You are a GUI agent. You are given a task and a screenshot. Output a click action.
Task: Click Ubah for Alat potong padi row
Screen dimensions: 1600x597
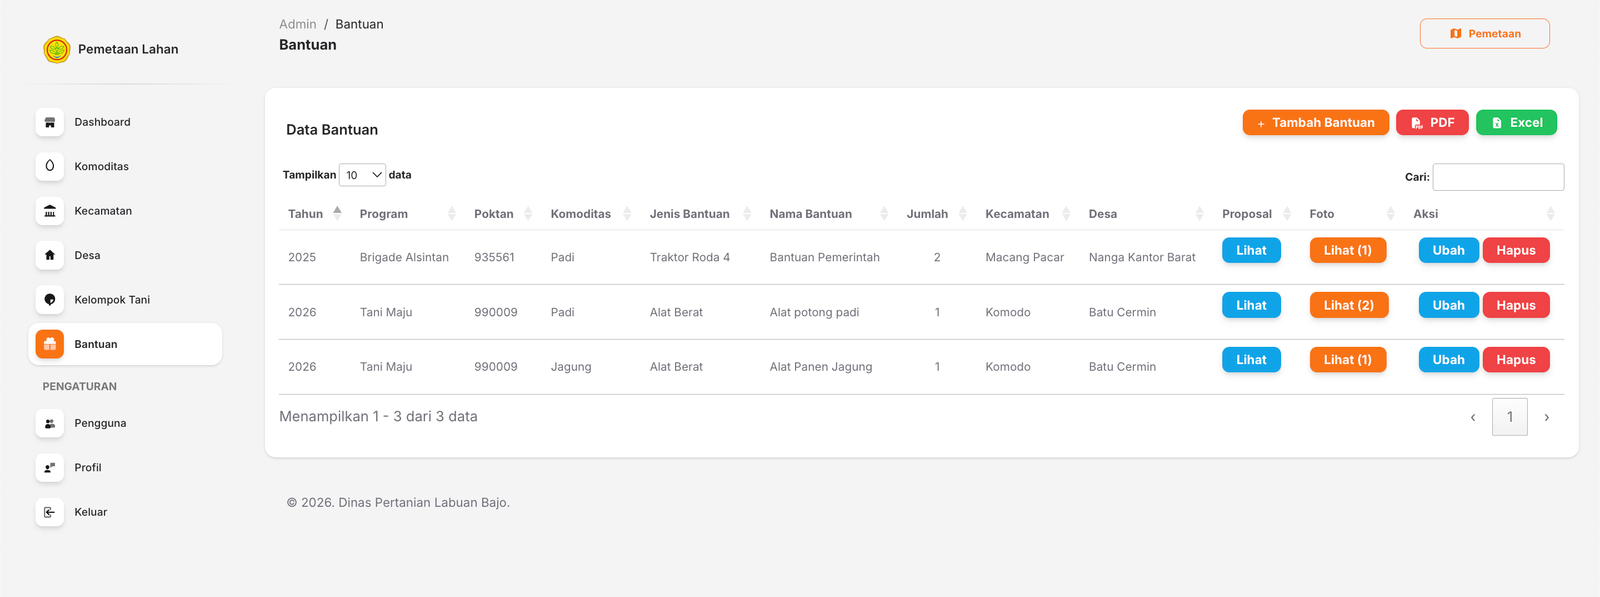click(x=1448, y=305)
